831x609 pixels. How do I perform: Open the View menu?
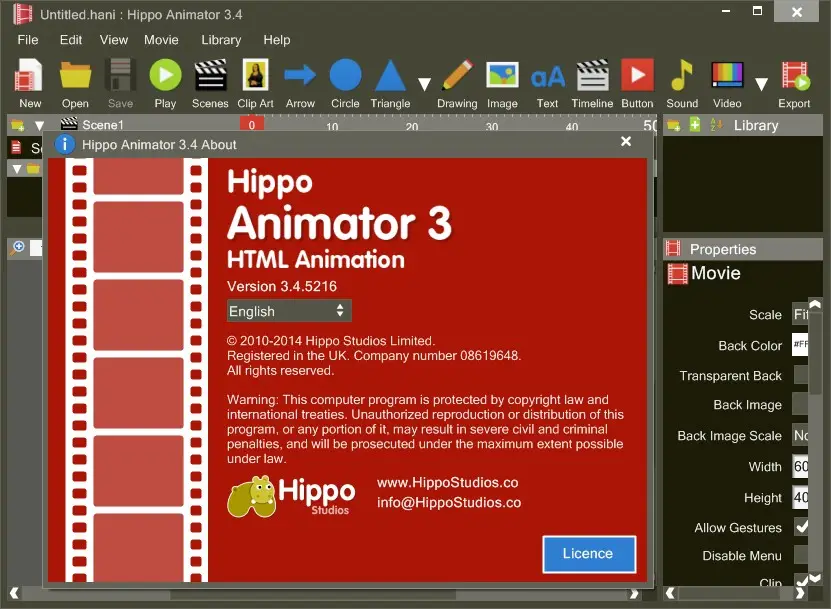pos(114,40)
